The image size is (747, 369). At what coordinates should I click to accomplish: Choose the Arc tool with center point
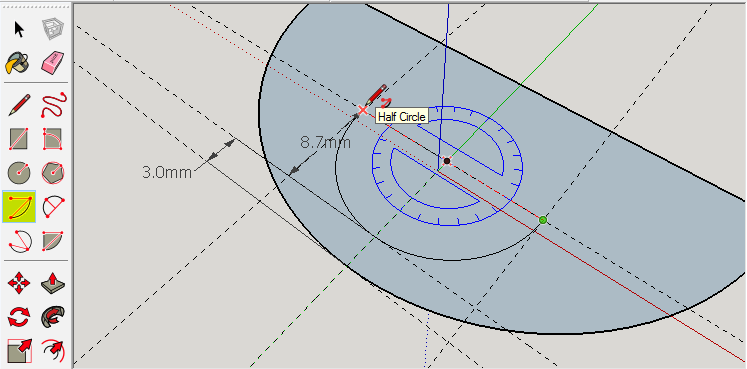click(x=53, y=207)
